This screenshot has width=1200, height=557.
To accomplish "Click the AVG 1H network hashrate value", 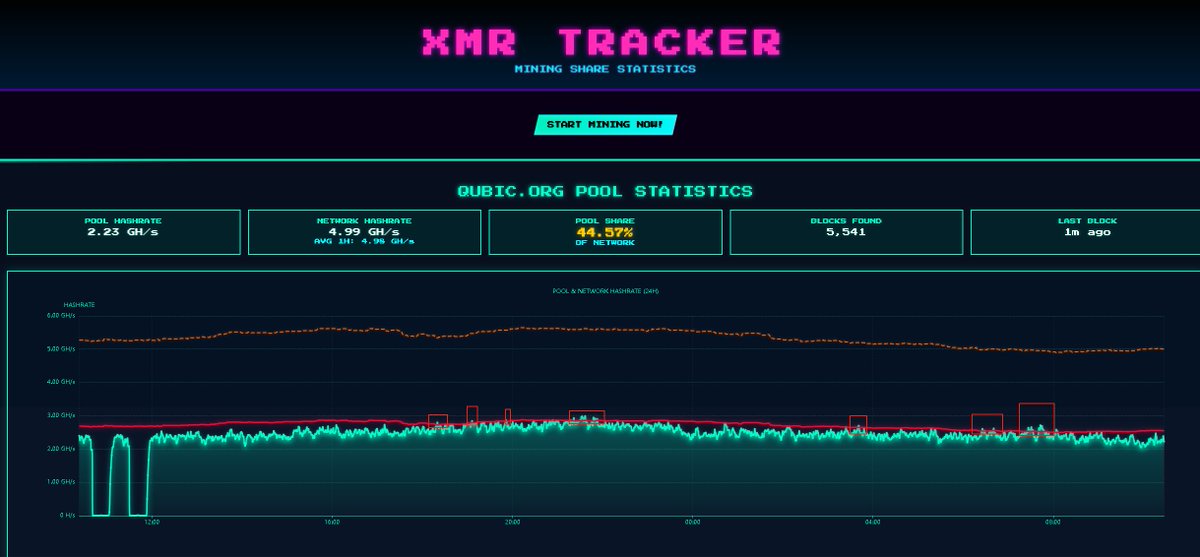I will (x=364, y=241).
